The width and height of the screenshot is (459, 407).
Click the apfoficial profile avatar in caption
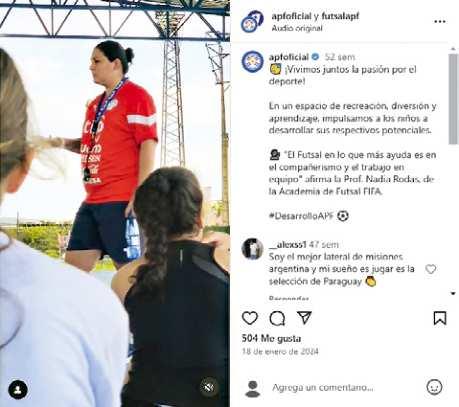pyautogui.click(x=252, y=62)
